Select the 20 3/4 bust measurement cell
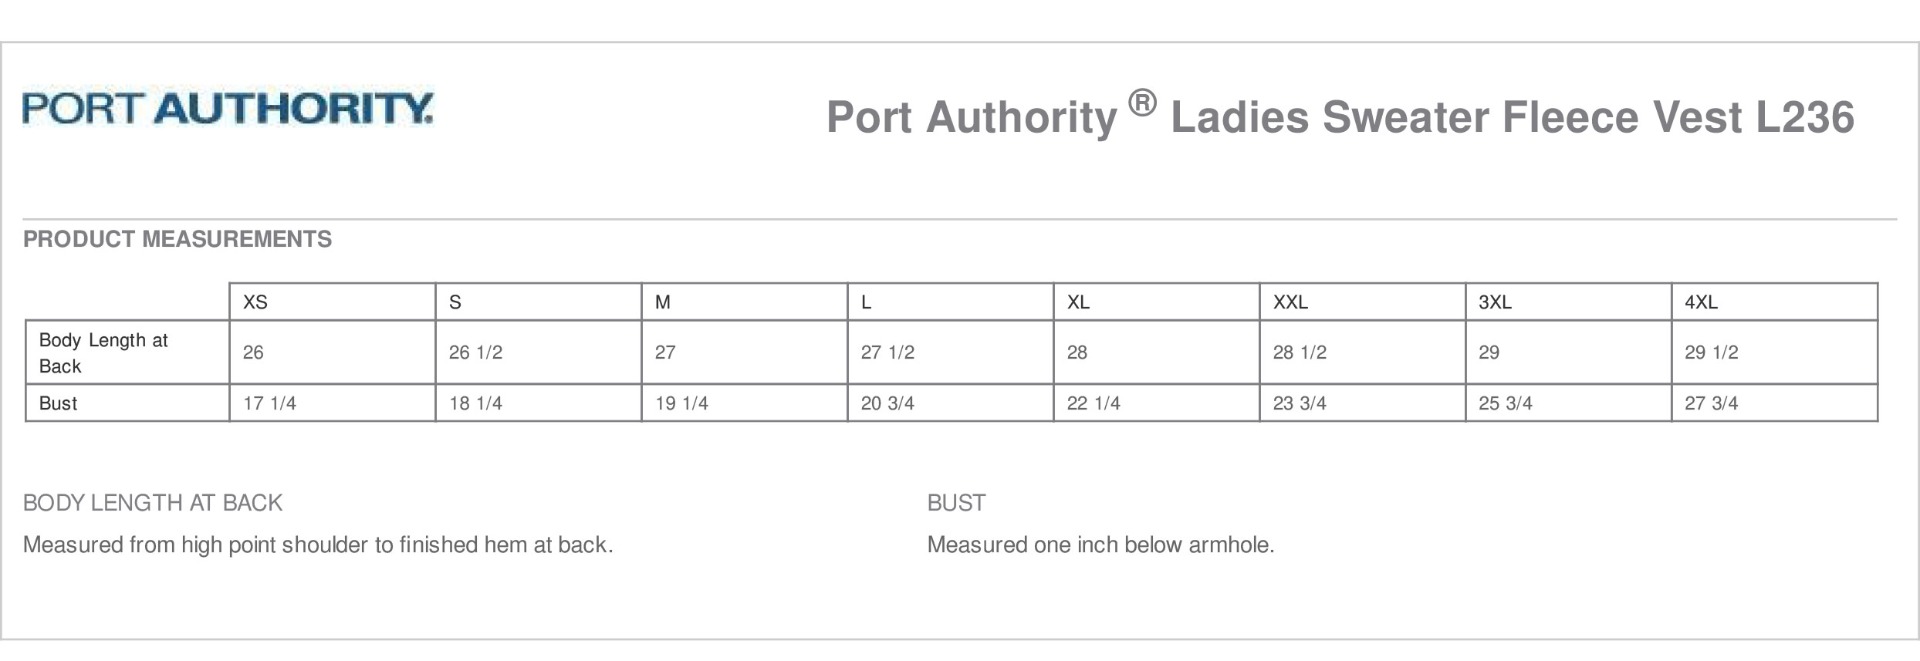Screen dimensions: 1920x661 tap(888, 403)
